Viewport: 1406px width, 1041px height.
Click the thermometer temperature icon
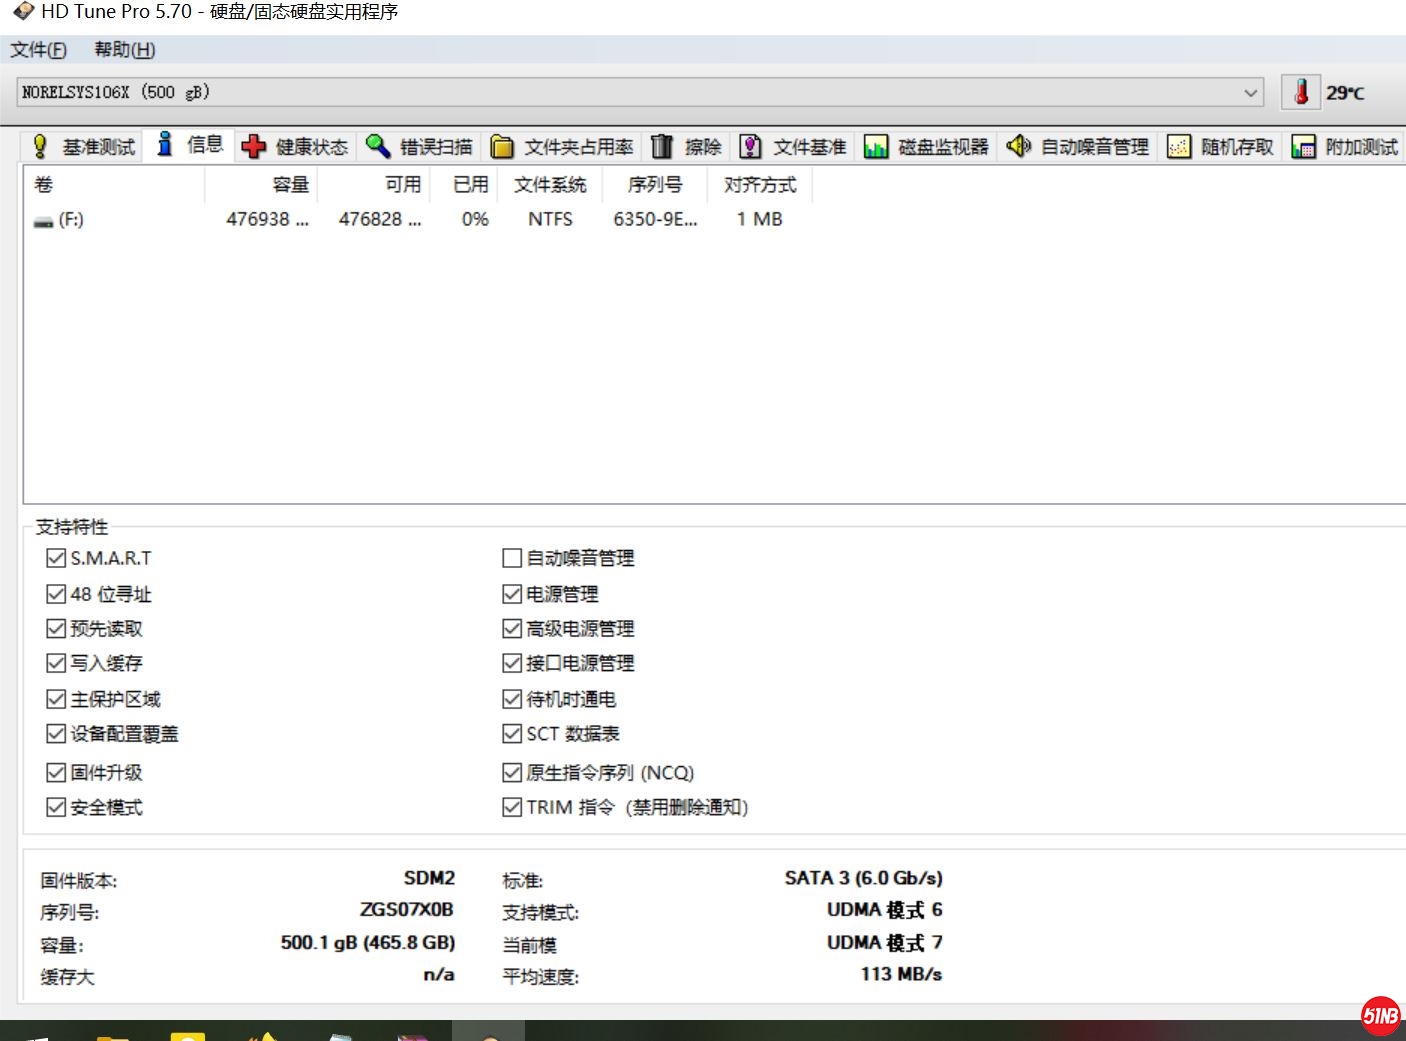[x=1301, y=92]
